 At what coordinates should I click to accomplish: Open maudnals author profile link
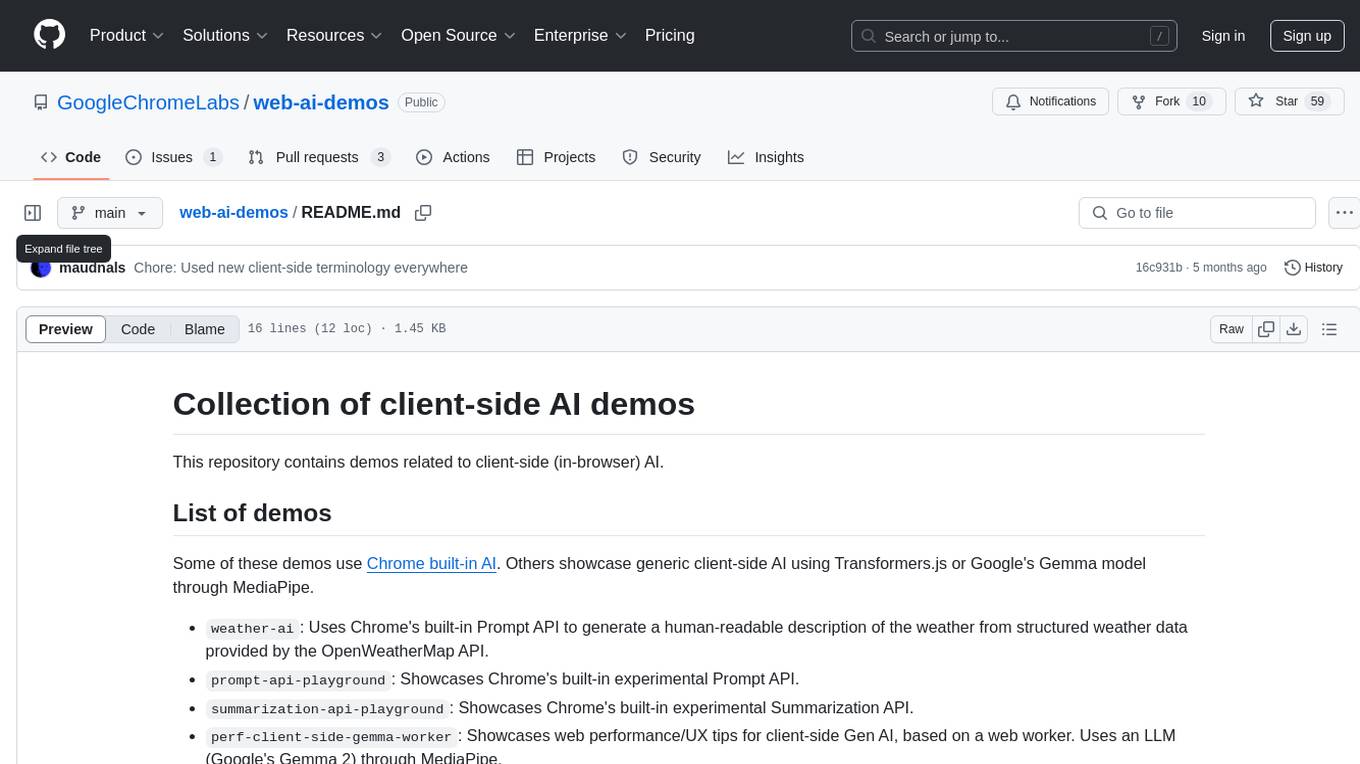(x=92, y=267)
